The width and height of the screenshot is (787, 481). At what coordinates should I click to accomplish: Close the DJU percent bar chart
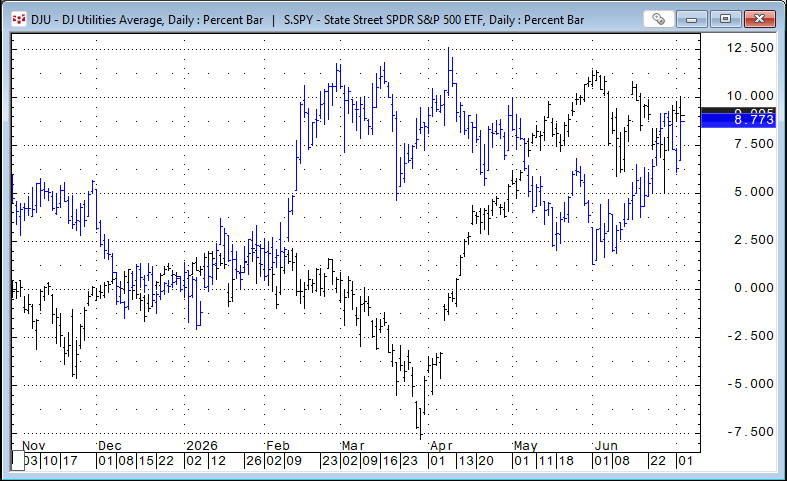click(x=759, y=19)
